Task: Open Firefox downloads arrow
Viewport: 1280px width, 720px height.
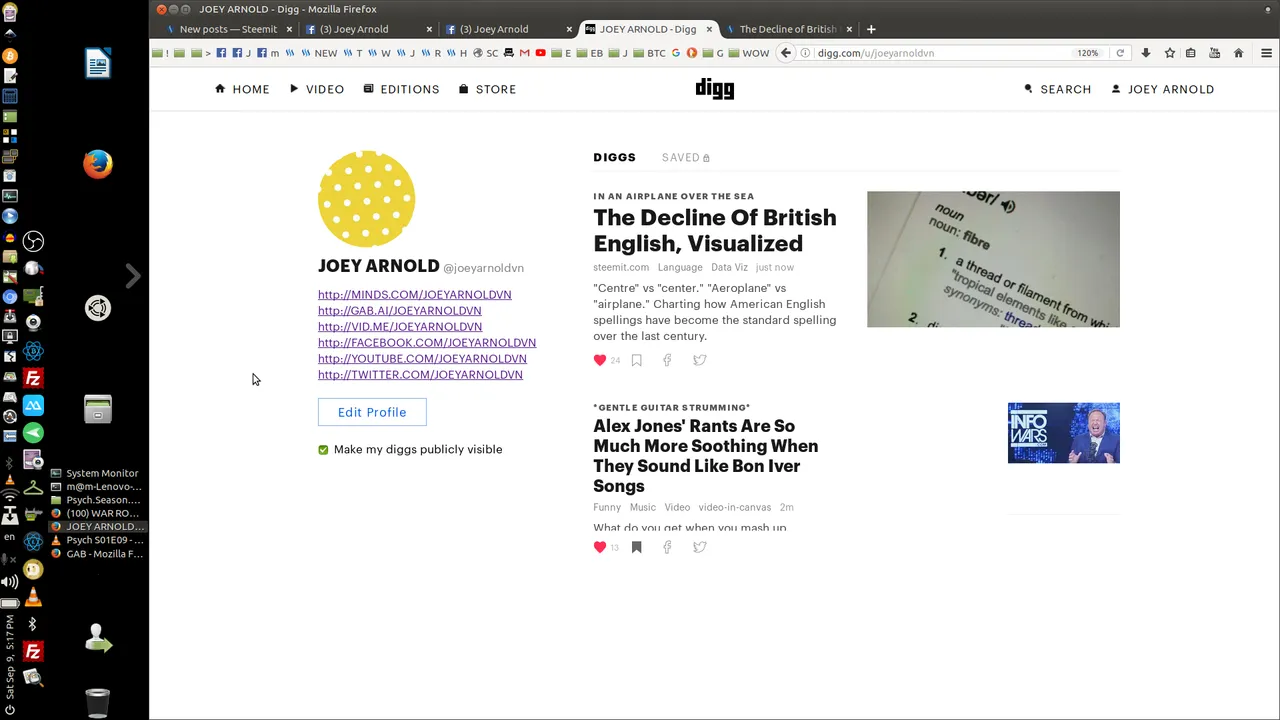Action: [x=1146, y=53]
